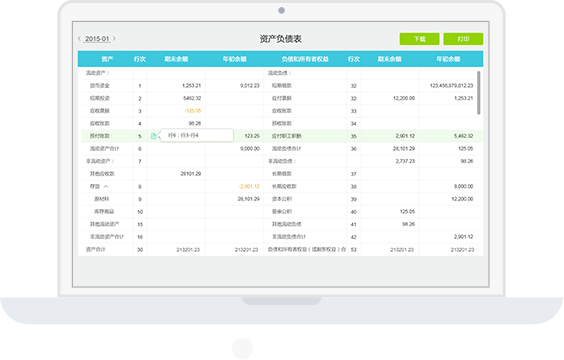The height and width of the screenshot is (360, 564).
Task: Select the 货币资金 row label
Action: point(100,86)
